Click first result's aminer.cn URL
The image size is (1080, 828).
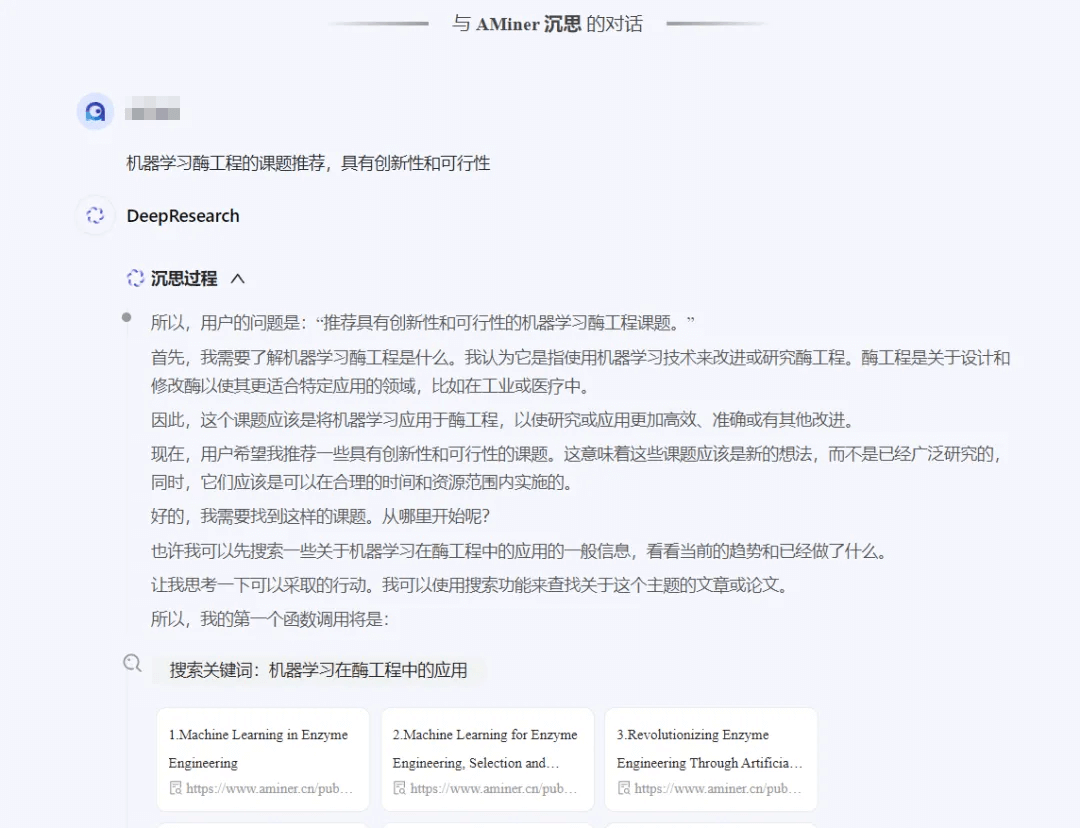(269, 789)
